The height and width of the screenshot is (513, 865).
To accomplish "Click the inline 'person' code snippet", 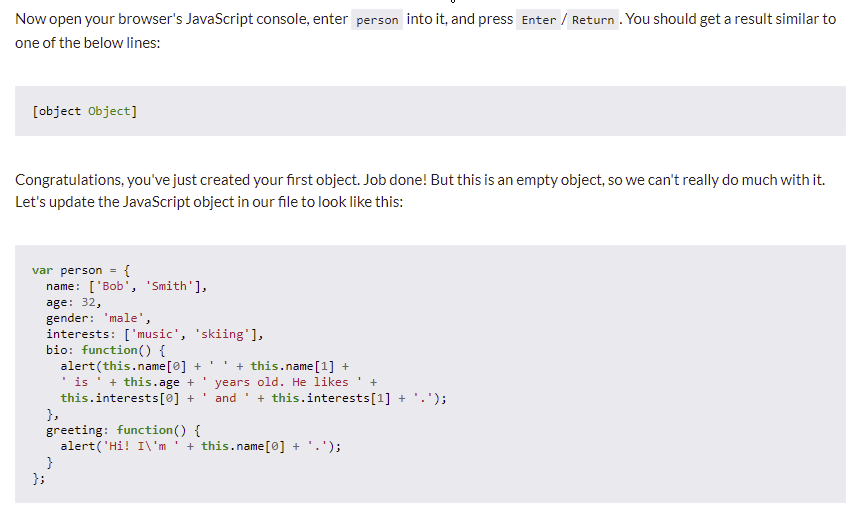I will pyautogui.click(x=377, y=20).
